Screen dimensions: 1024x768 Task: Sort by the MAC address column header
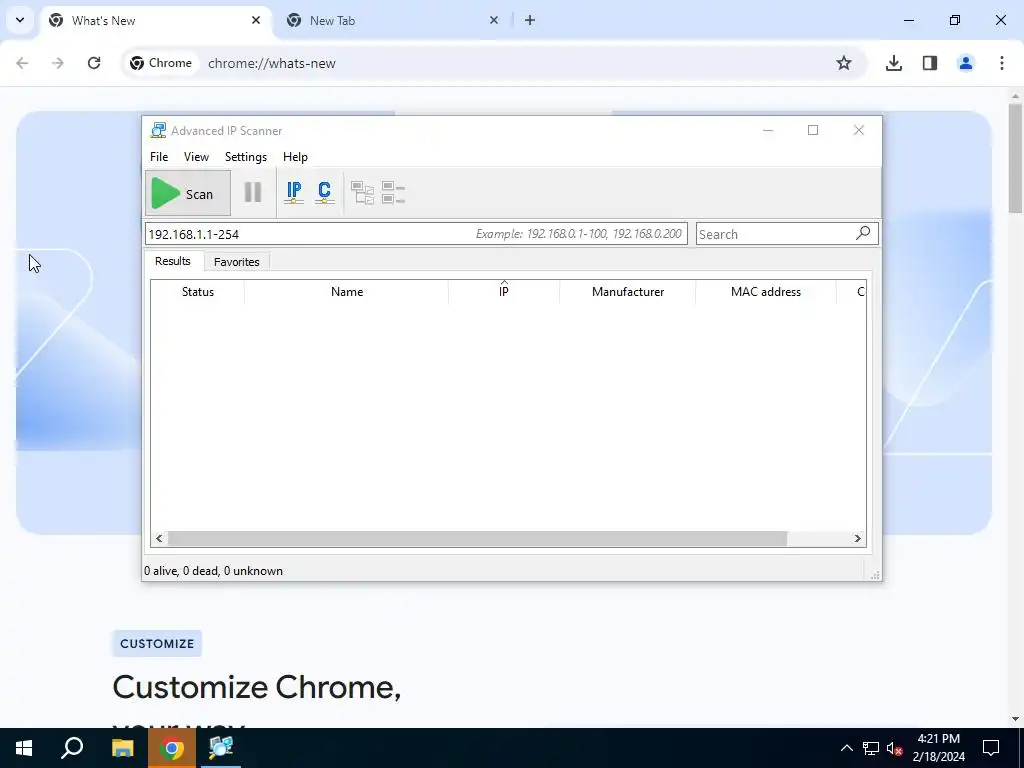pyautogui.click(x=765, y=292)
